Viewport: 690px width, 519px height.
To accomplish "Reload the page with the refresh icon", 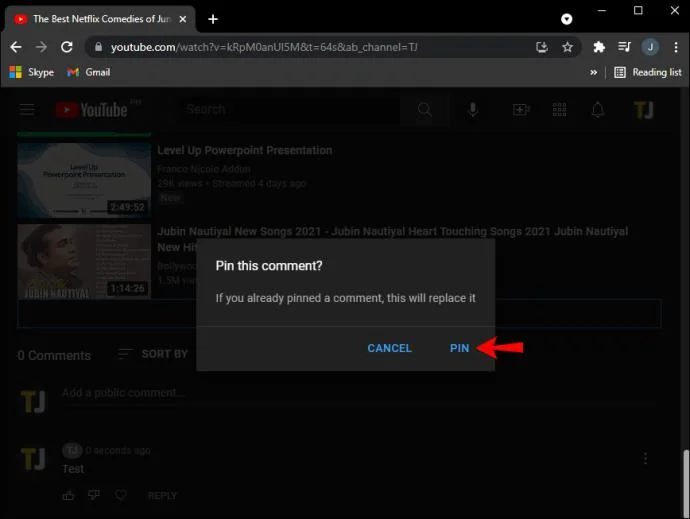I will point(67,47).
